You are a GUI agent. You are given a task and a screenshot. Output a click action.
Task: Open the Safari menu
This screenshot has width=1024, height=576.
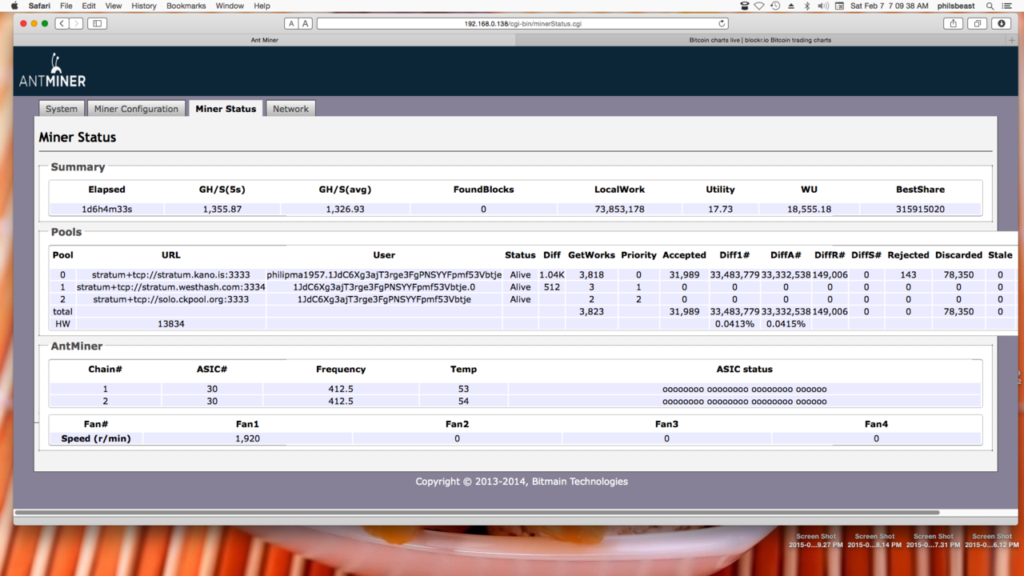pyautogui.click(x=39, y=6)
